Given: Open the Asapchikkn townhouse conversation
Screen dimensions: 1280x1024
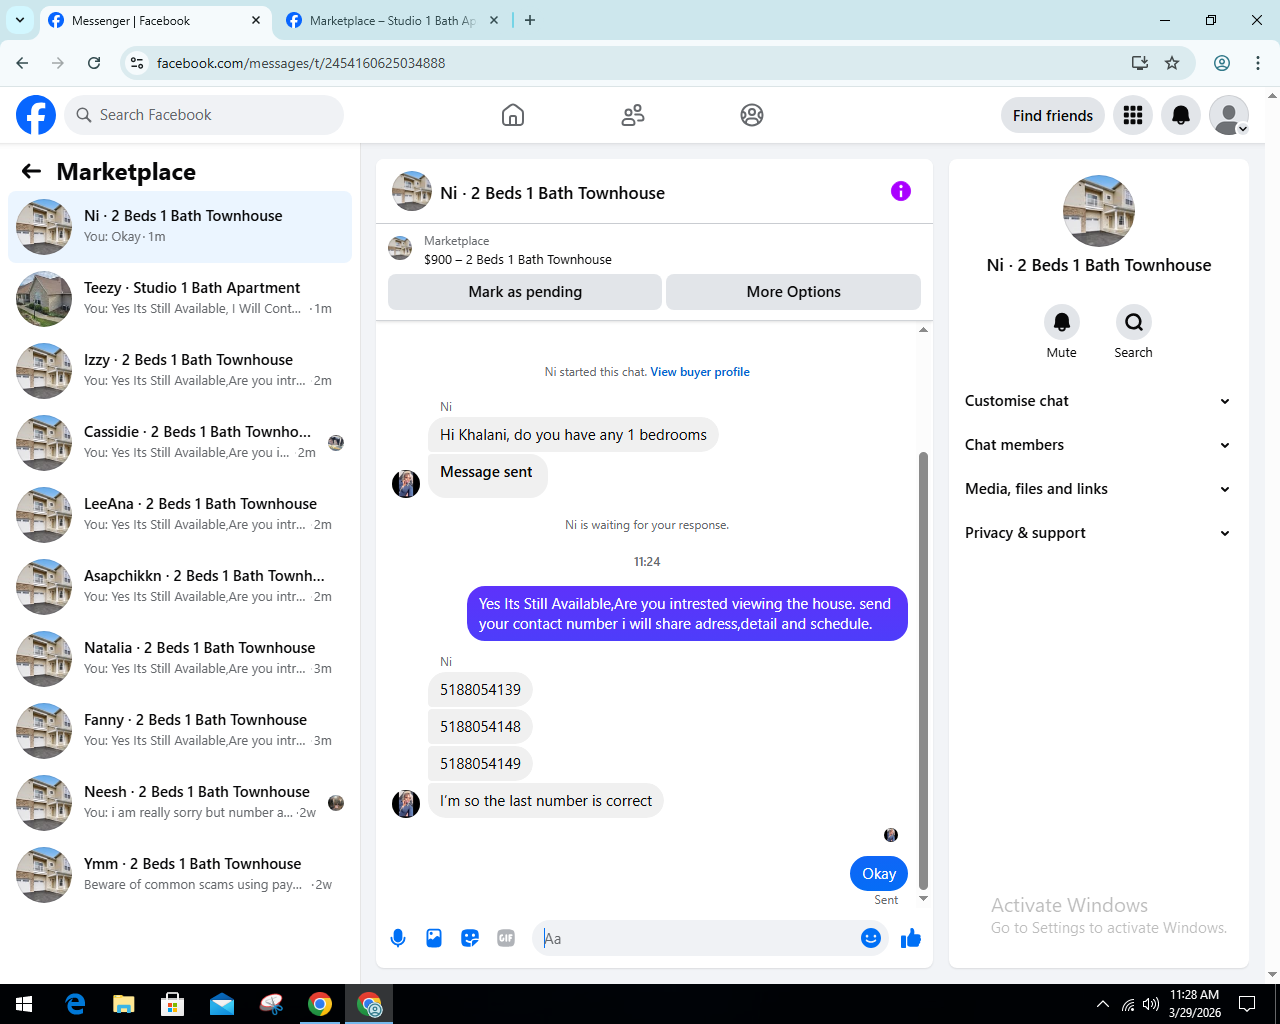Looking at the screenshot, I should tap(180, 587).
